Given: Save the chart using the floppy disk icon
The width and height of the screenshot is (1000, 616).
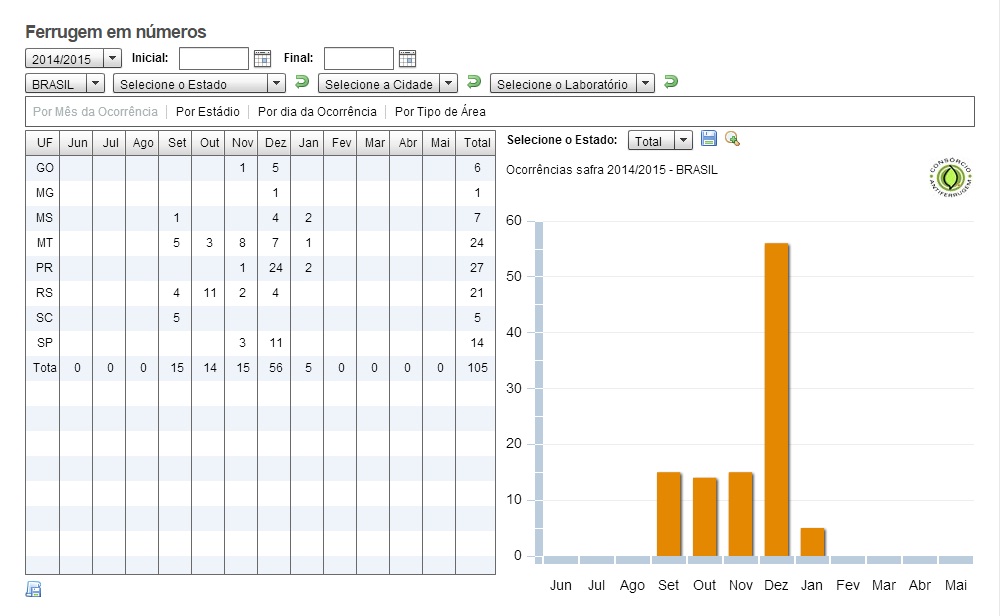Looking at the screenshot, I should pyautogui.click(x=709, y=138).
